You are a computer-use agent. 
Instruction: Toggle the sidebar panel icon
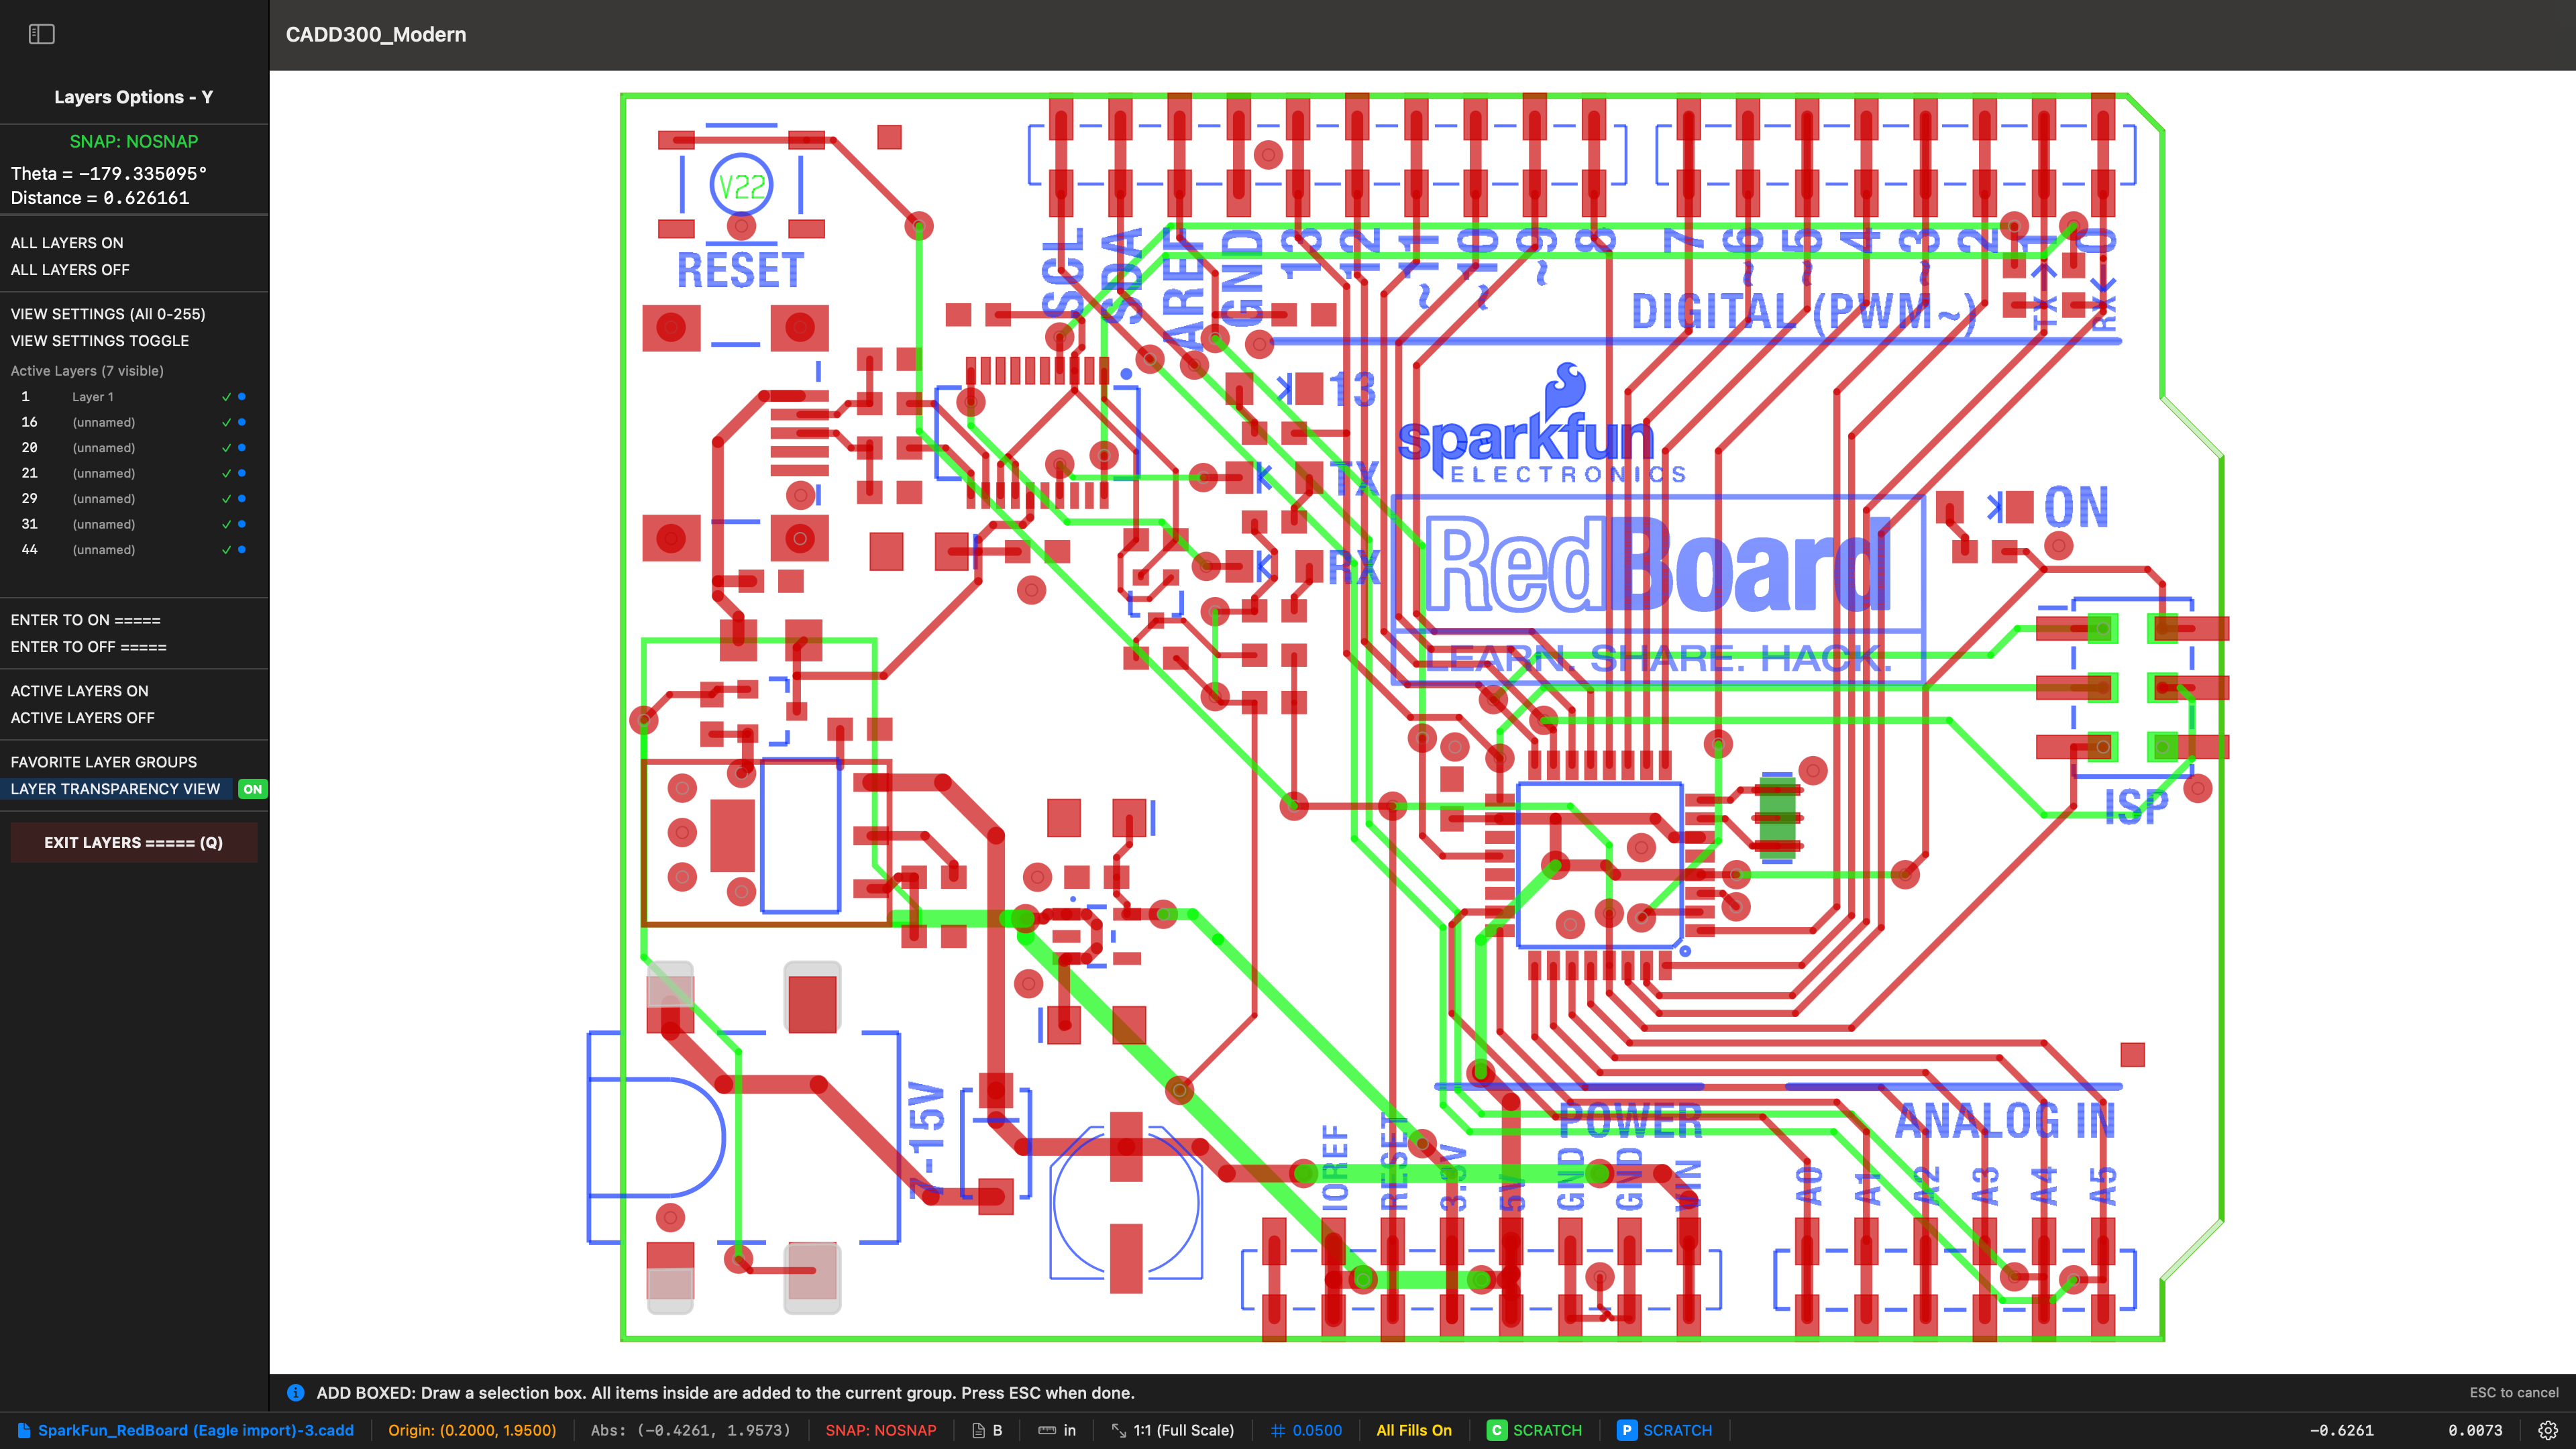[x=41, y=34]
